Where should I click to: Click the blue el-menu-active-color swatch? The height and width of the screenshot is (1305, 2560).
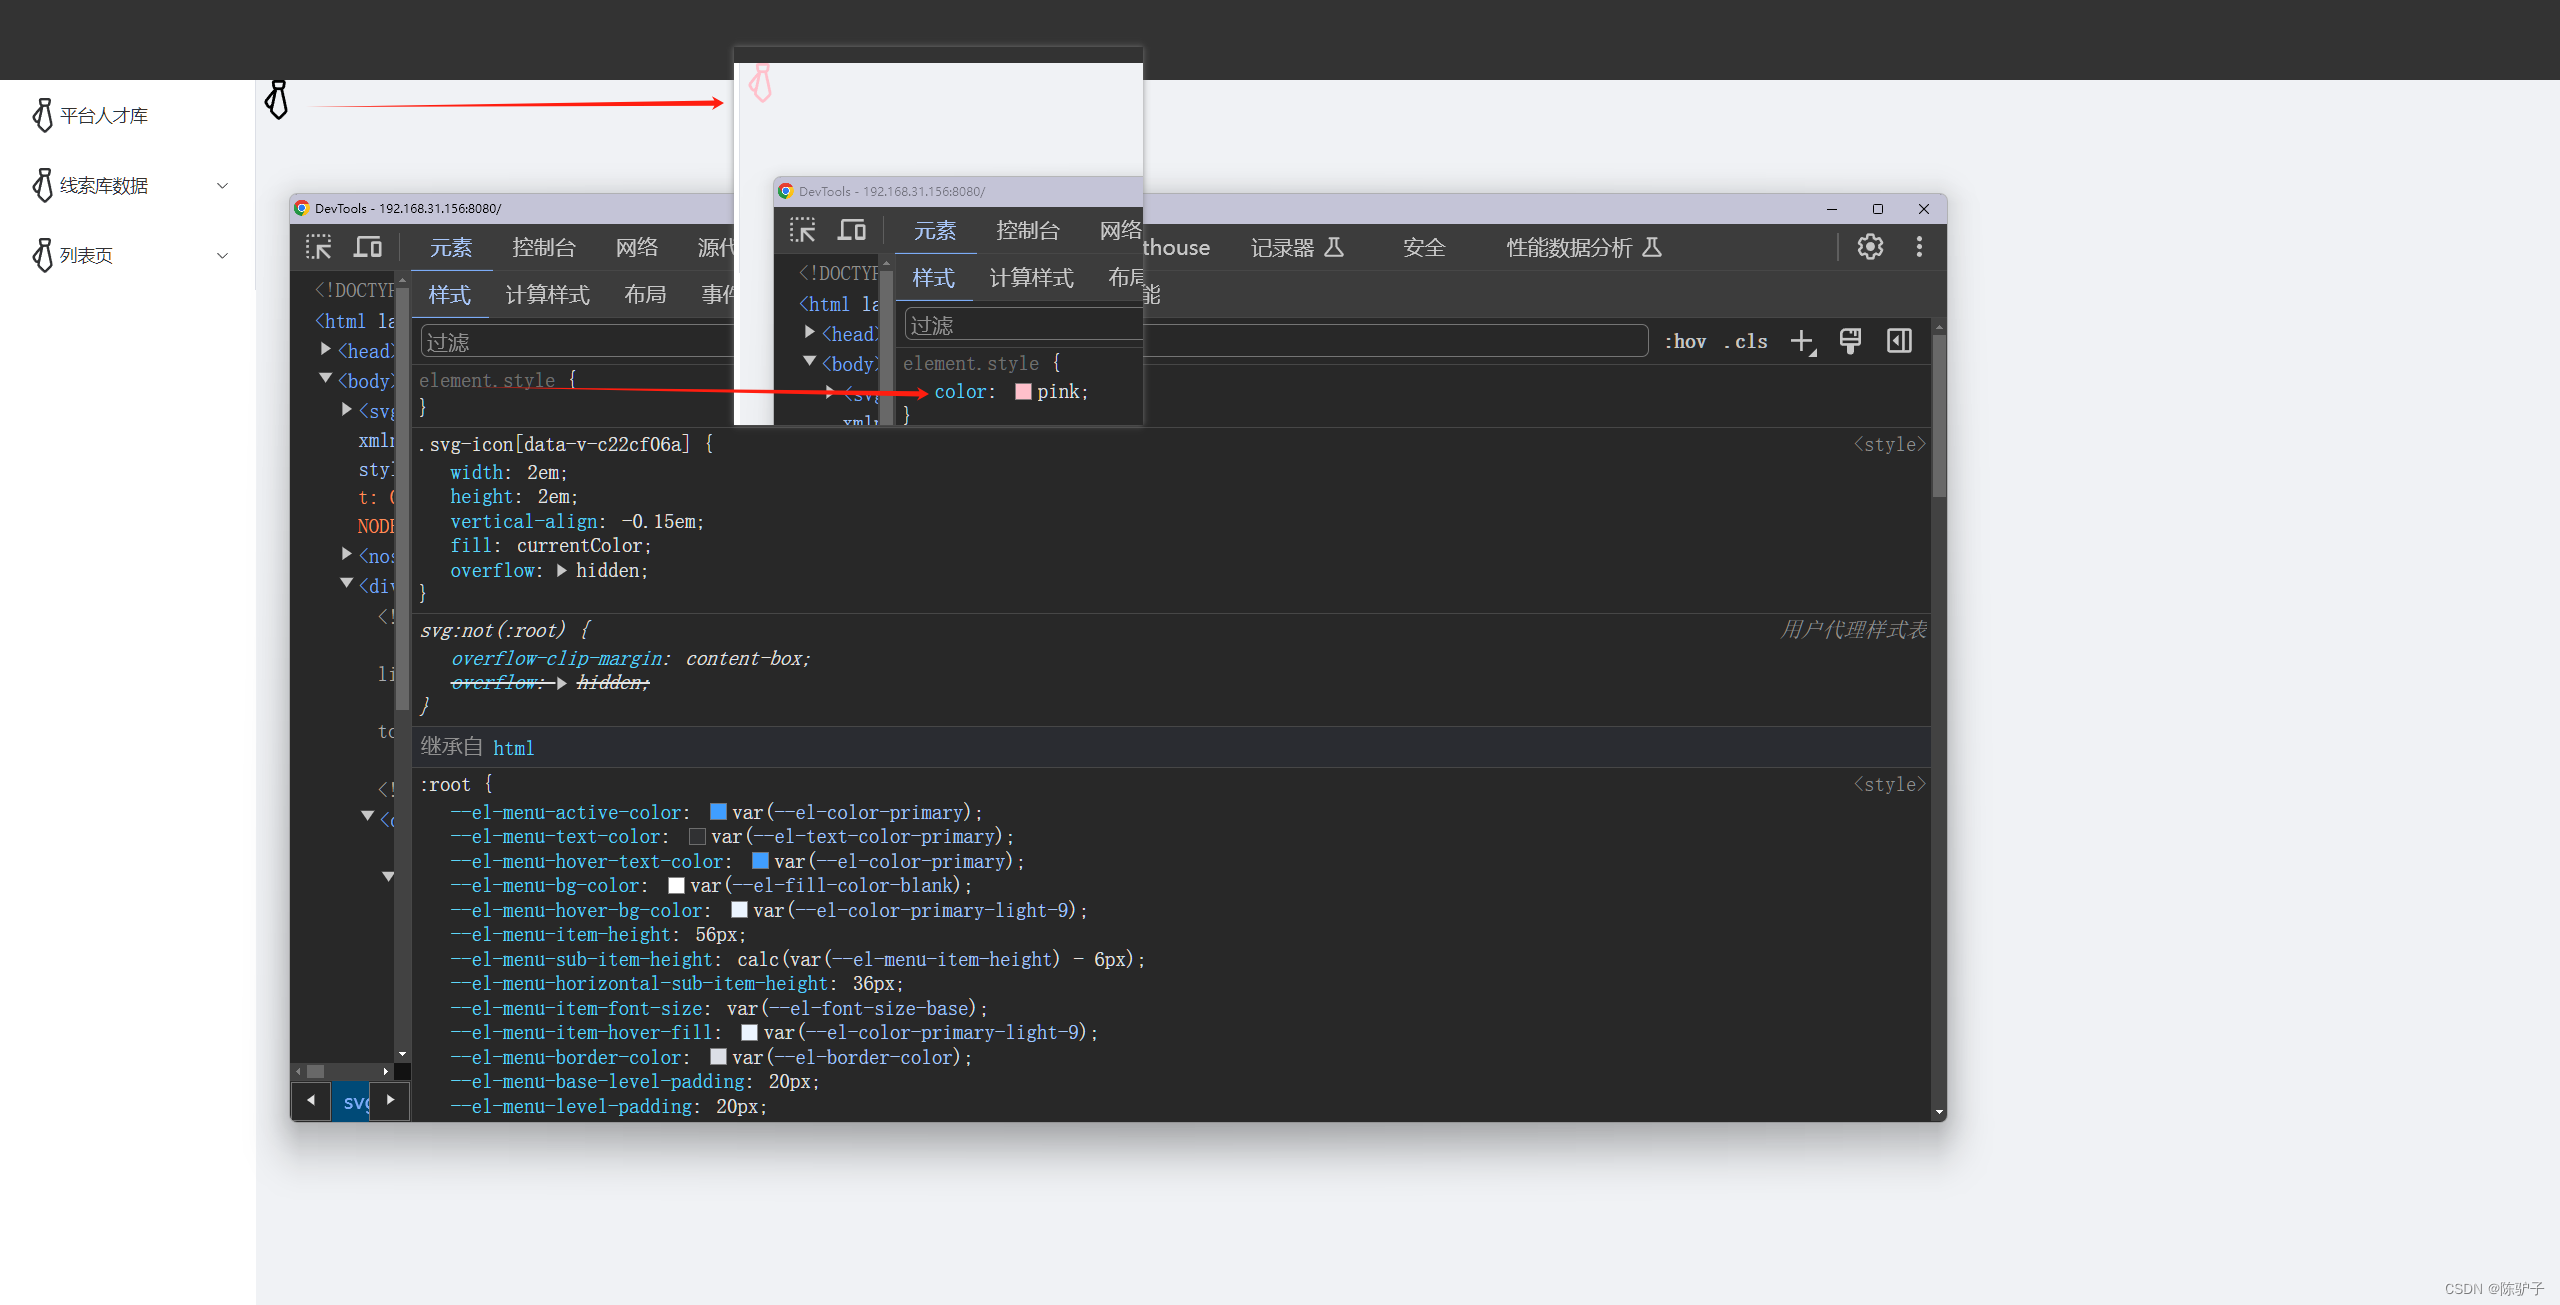tap(718, 812)
